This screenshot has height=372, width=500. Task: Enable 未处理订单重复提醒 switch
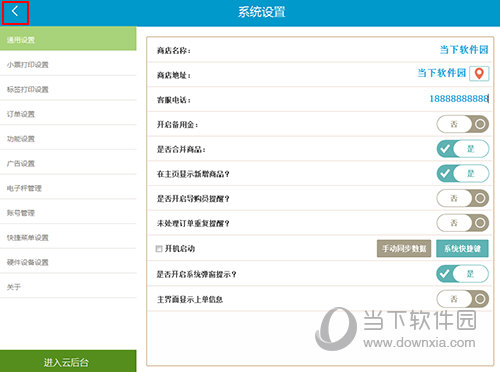(x=463, y=223)
